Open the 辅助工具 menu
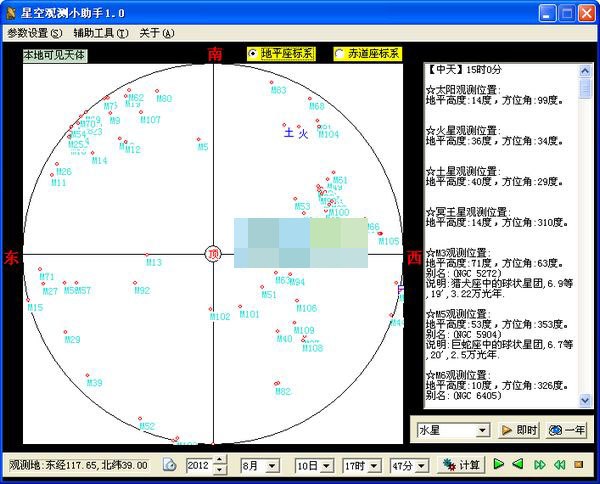The height and width of the screenshot is (484, 600). tap(100, 32)
